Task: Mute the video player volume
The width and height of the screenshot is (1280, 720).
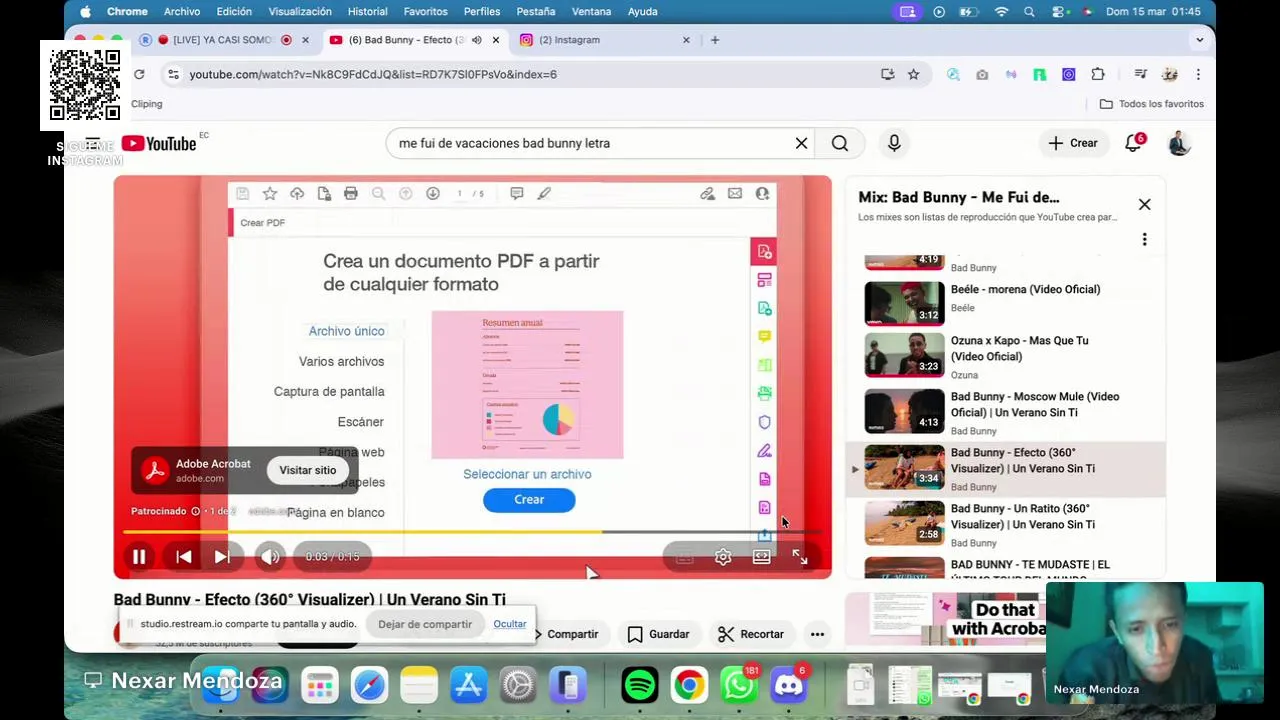Action: (x=270, y=557)
